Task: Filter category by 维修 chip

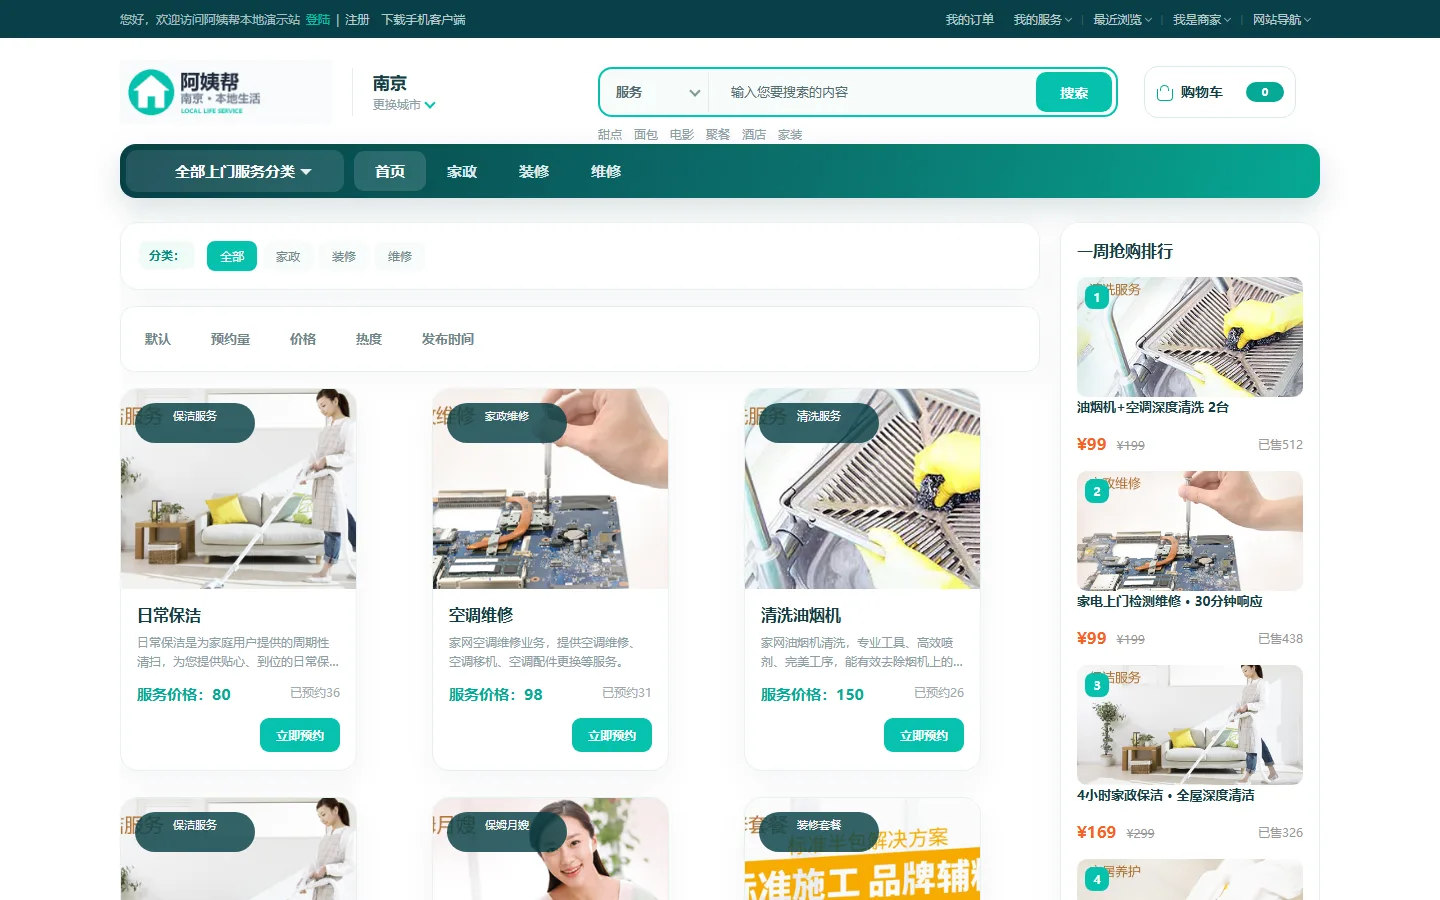Action: tap(400, 256)
